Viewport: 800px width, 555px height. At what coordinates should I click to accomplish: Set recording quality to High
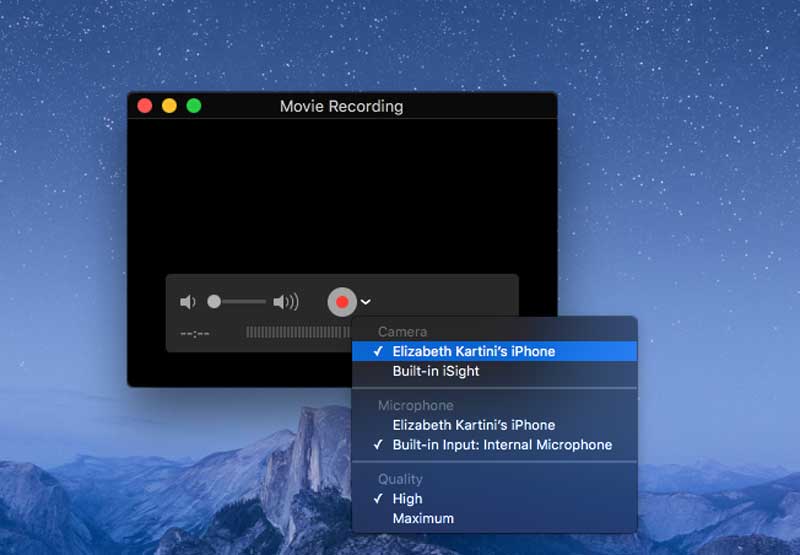point(494,498)
